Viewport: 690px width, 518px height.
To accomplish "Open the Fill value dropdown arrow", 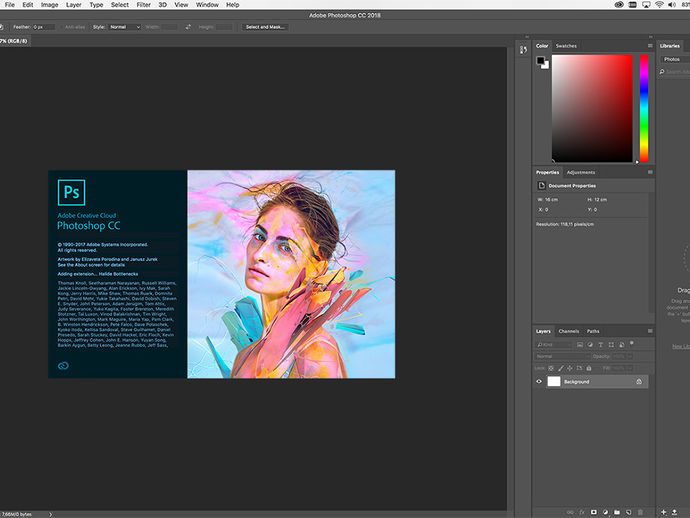I will coord(629,368).
